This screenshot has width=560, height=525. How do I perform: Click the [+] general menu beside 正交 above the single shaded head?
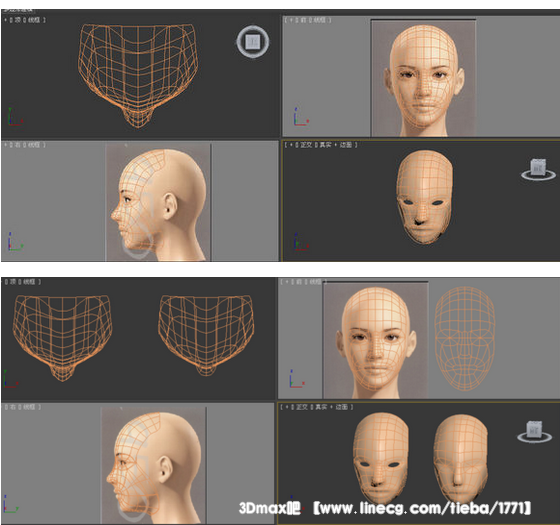(x=292, y=145)
